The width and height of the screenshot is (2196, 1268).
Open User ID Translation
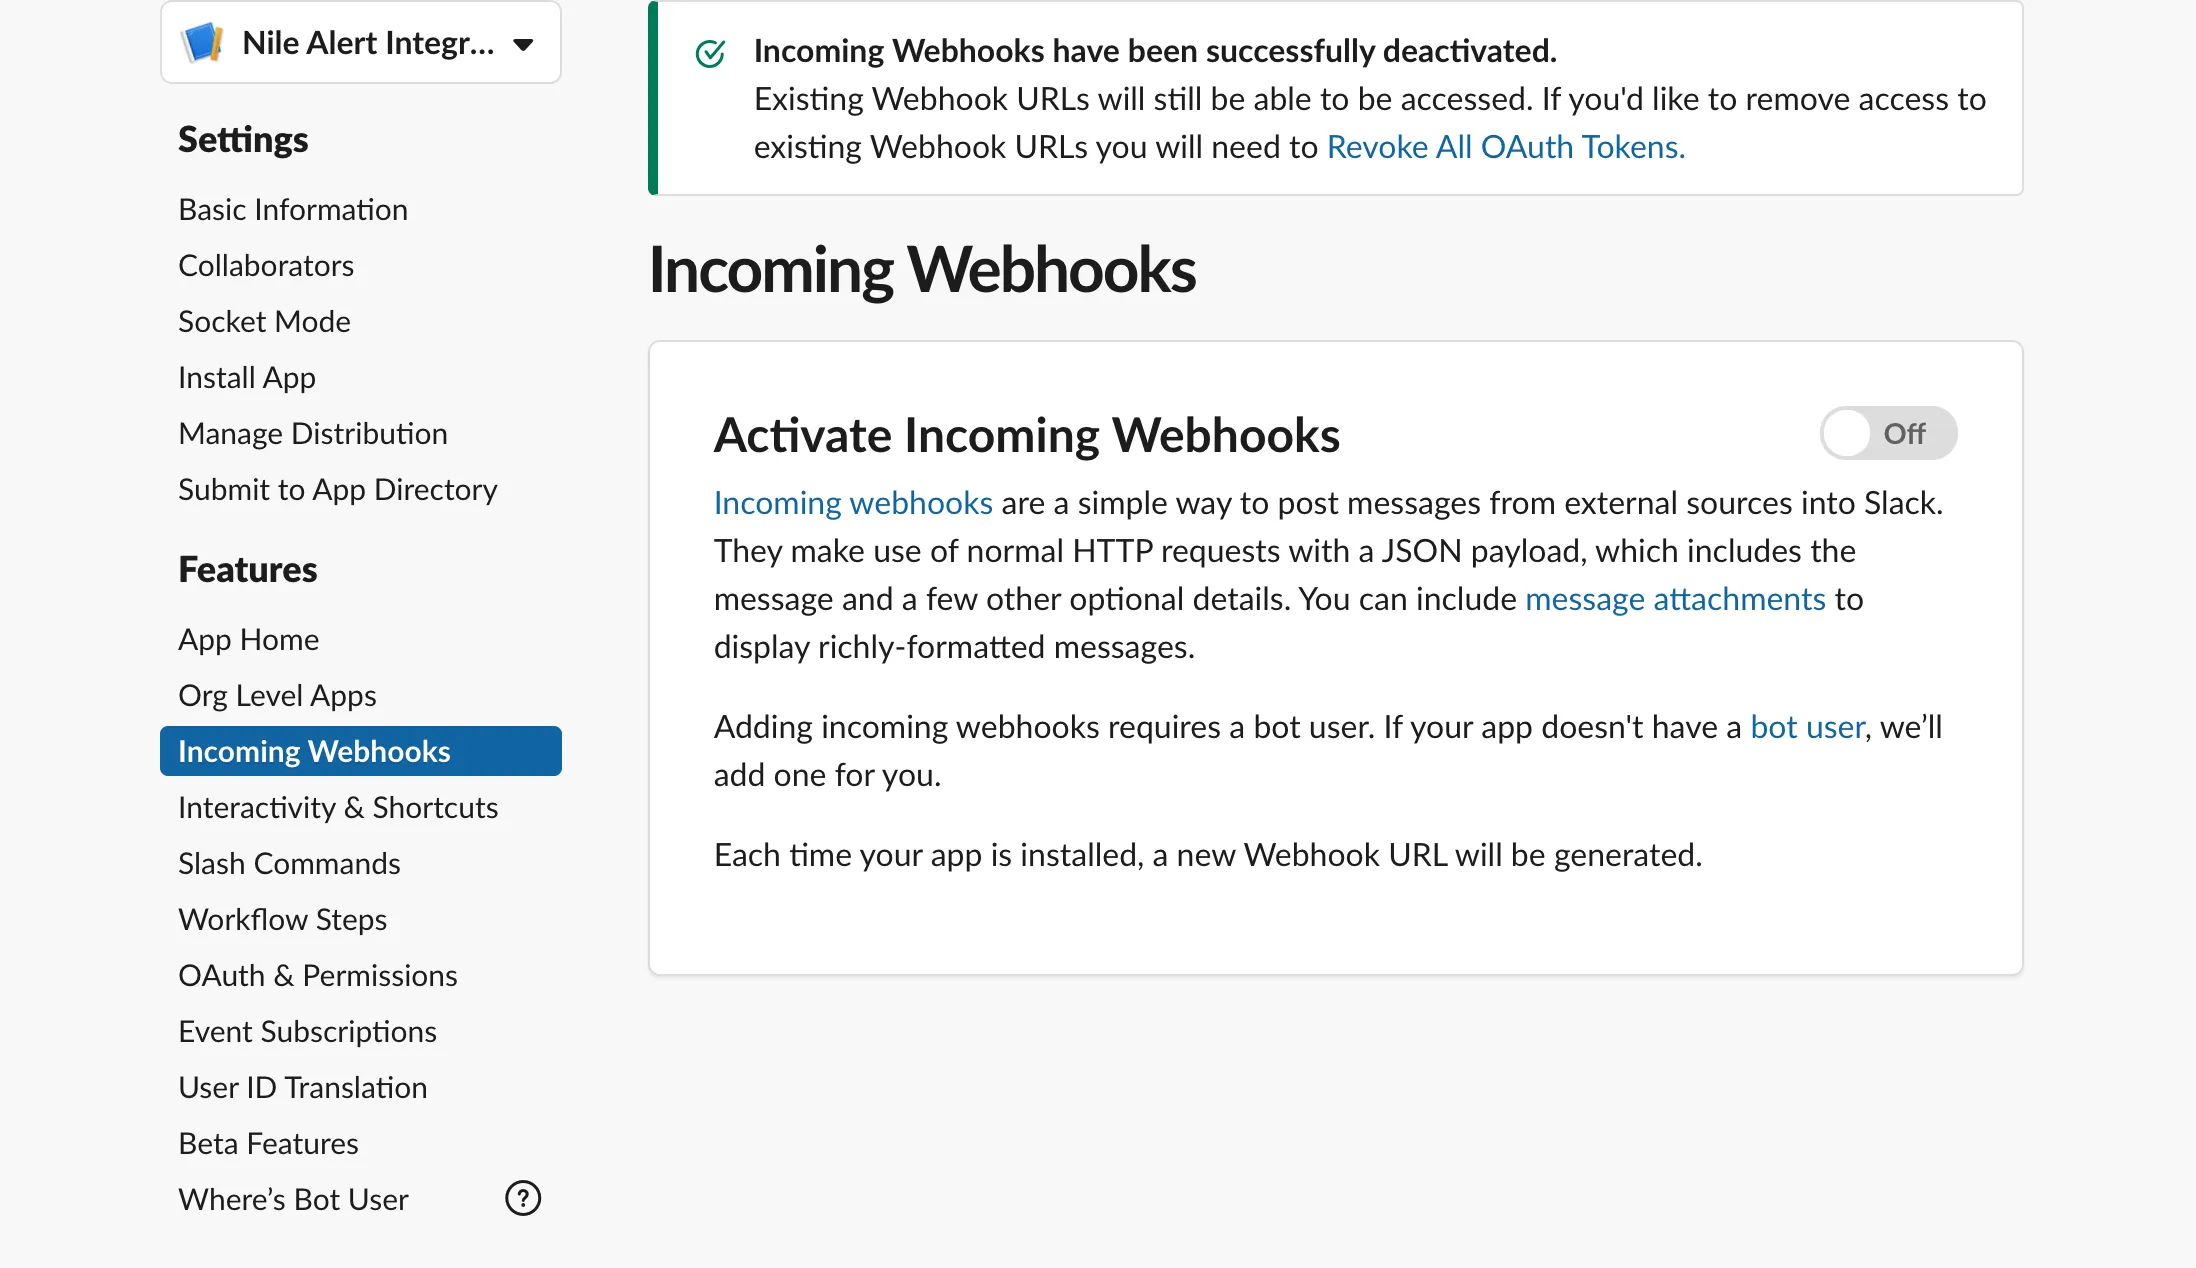click(x=303, y=1088)
